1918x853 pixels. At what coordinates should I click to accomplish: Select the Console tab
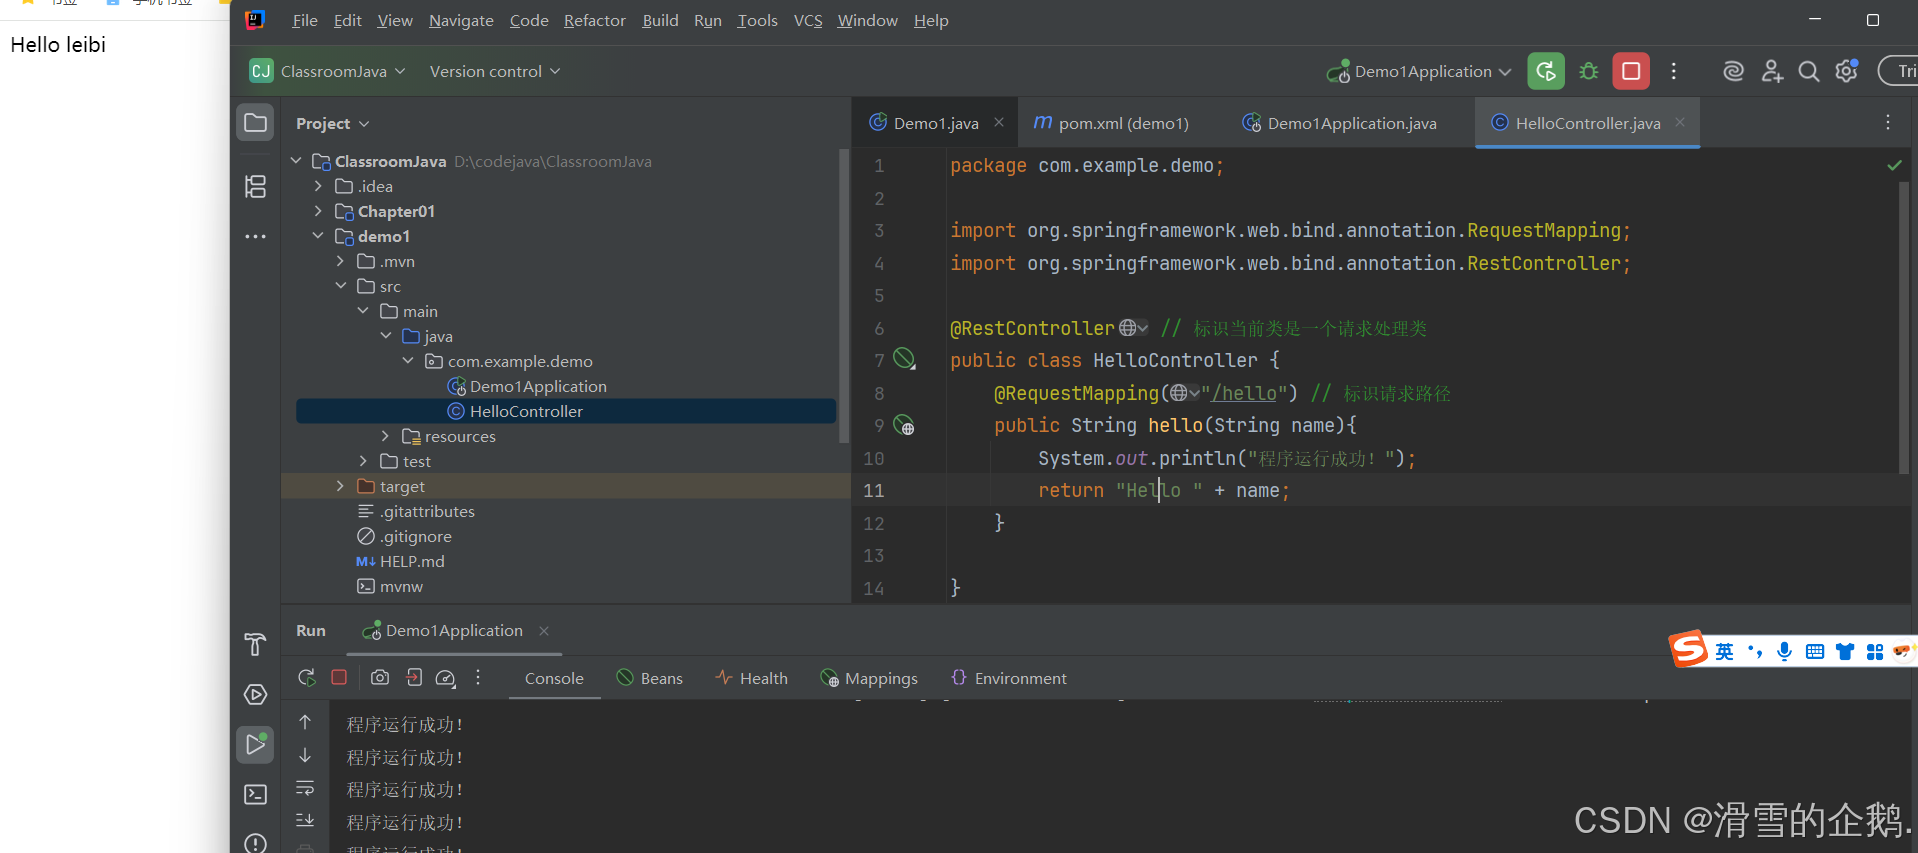(x=554, y=678)
